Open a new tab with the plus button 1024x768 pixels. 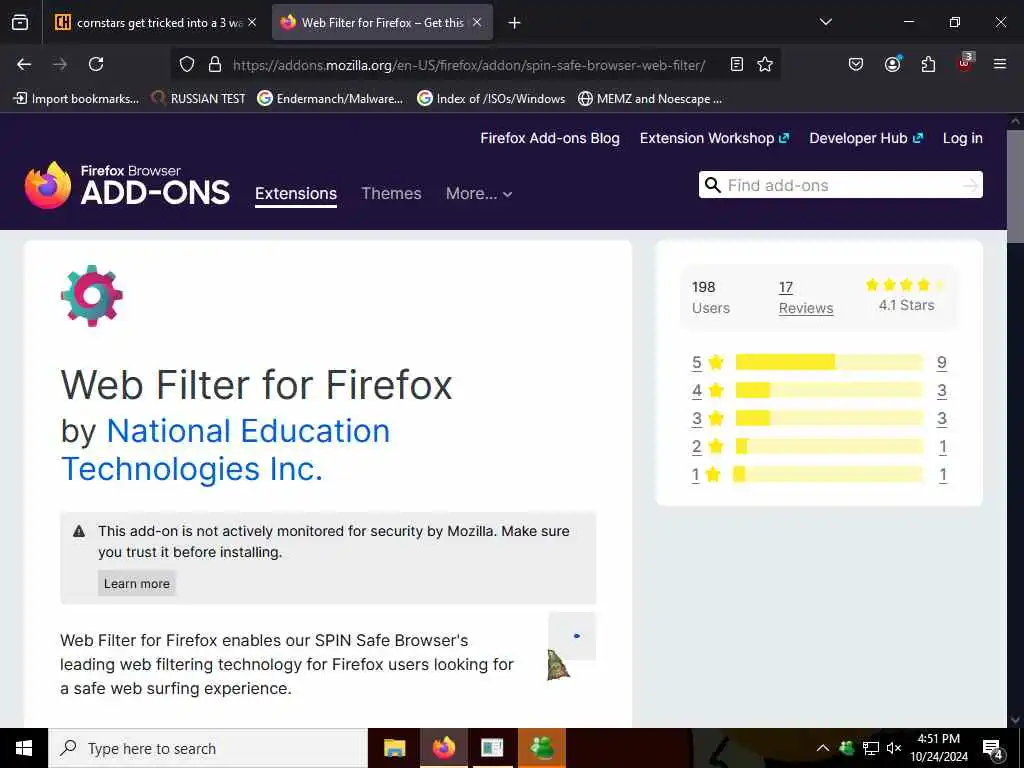(515, 23)
